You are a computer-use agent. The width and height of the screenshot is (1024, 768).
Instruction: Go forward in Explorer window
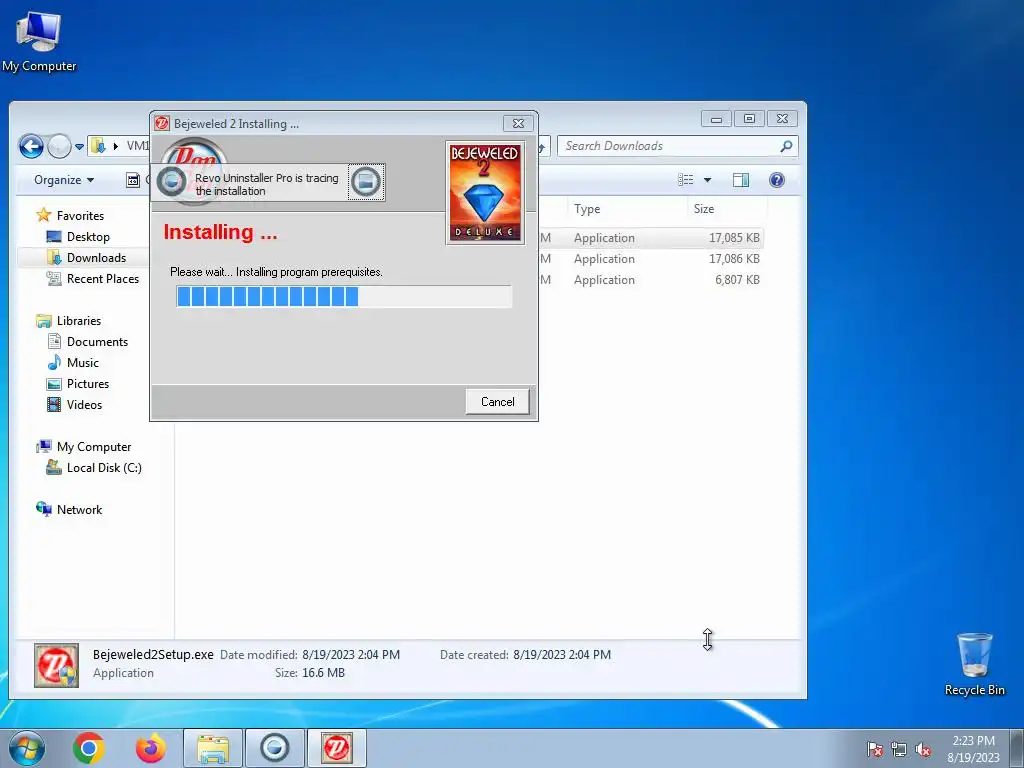pos(59,146)
